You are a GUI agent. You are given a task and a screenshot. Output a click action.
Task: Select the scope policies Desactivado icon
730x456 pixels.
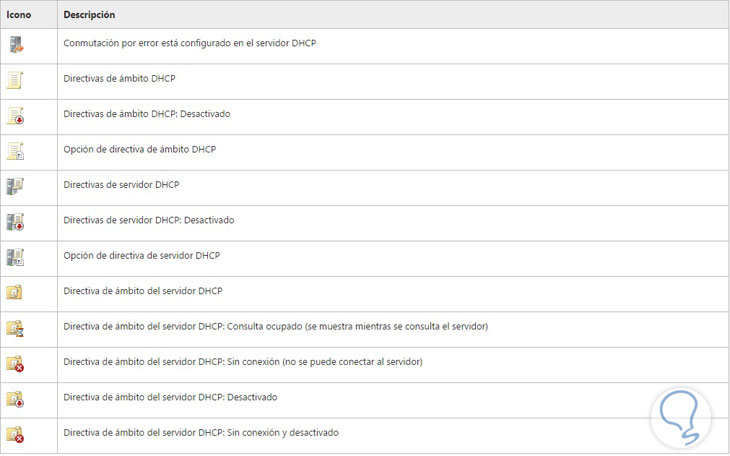point(15,116)
